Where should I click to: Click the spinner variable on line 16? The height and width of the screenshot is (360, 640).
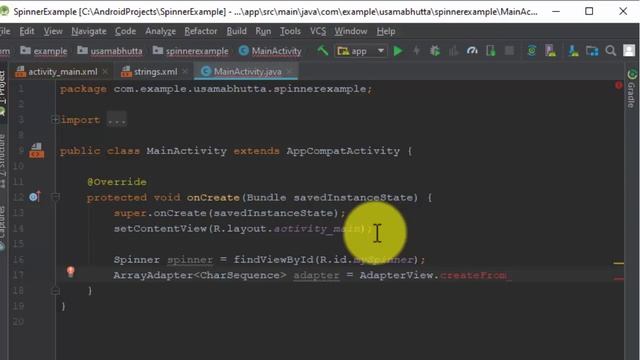[190, 260]
